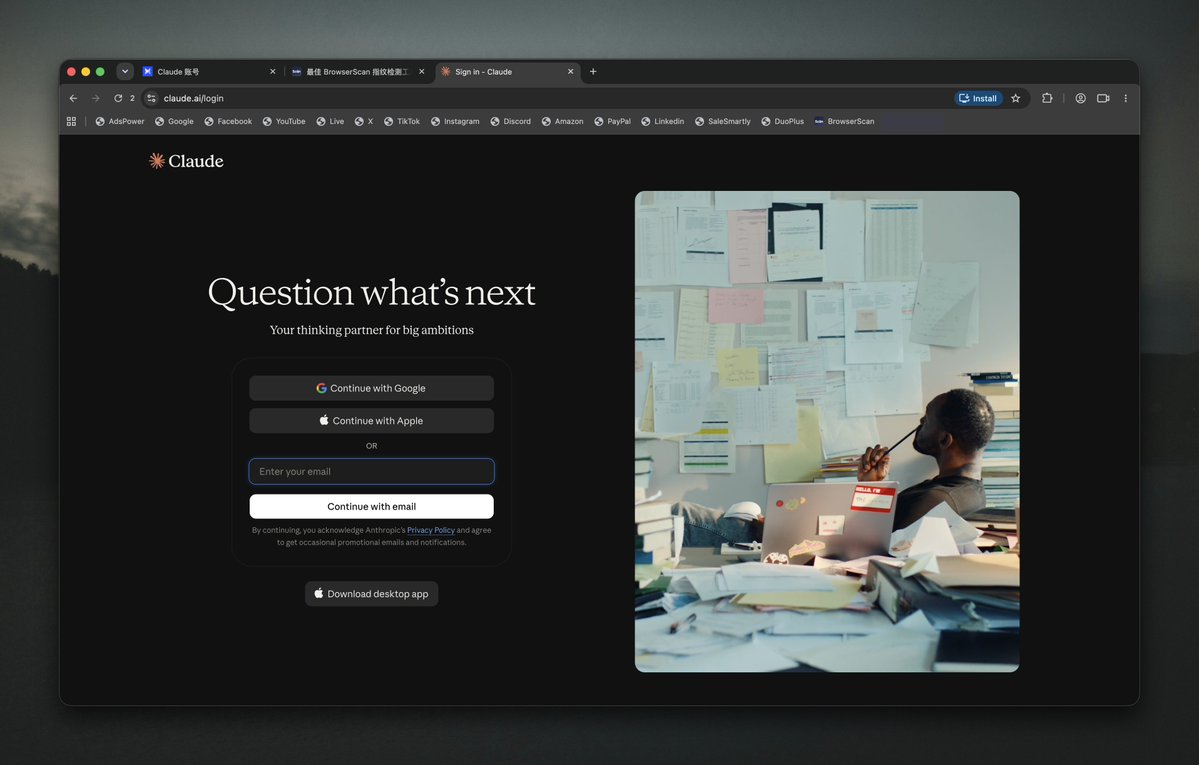Click the Claude logo in the page header
This screenshot has height=765, width=1199.
click(186, 161)
